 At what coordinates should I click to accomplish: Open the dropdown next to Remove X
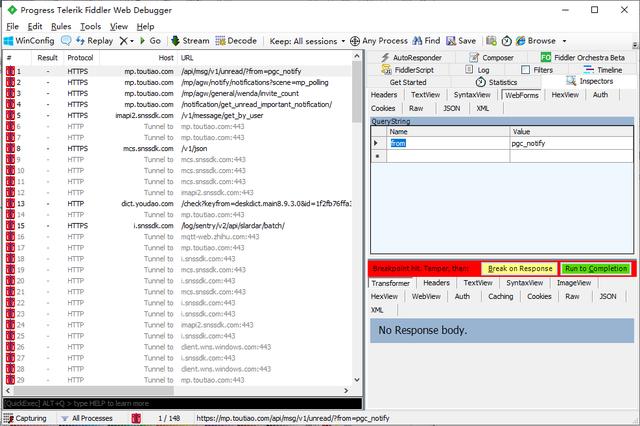coord(132,41)
